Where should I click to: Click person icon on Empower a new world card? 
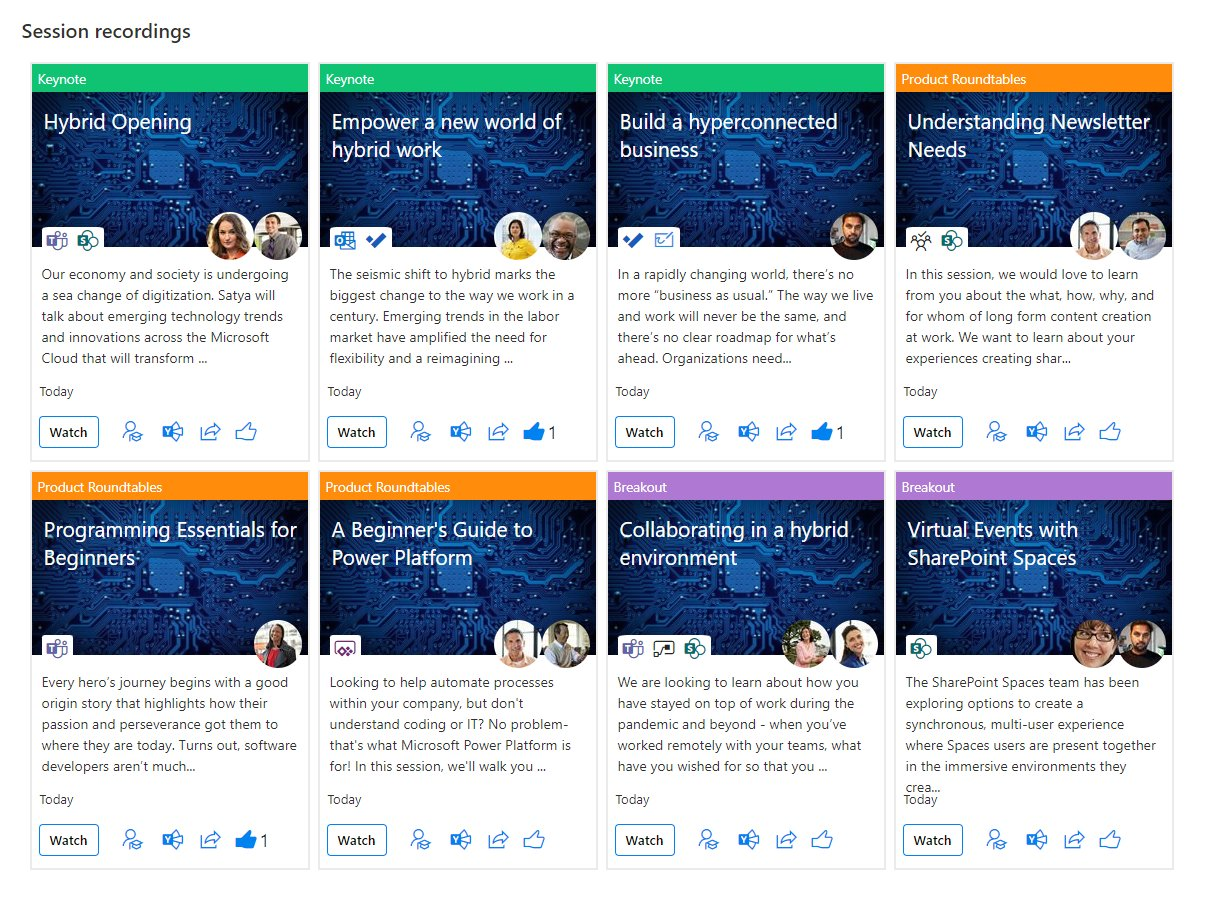[x=421, y=432]
